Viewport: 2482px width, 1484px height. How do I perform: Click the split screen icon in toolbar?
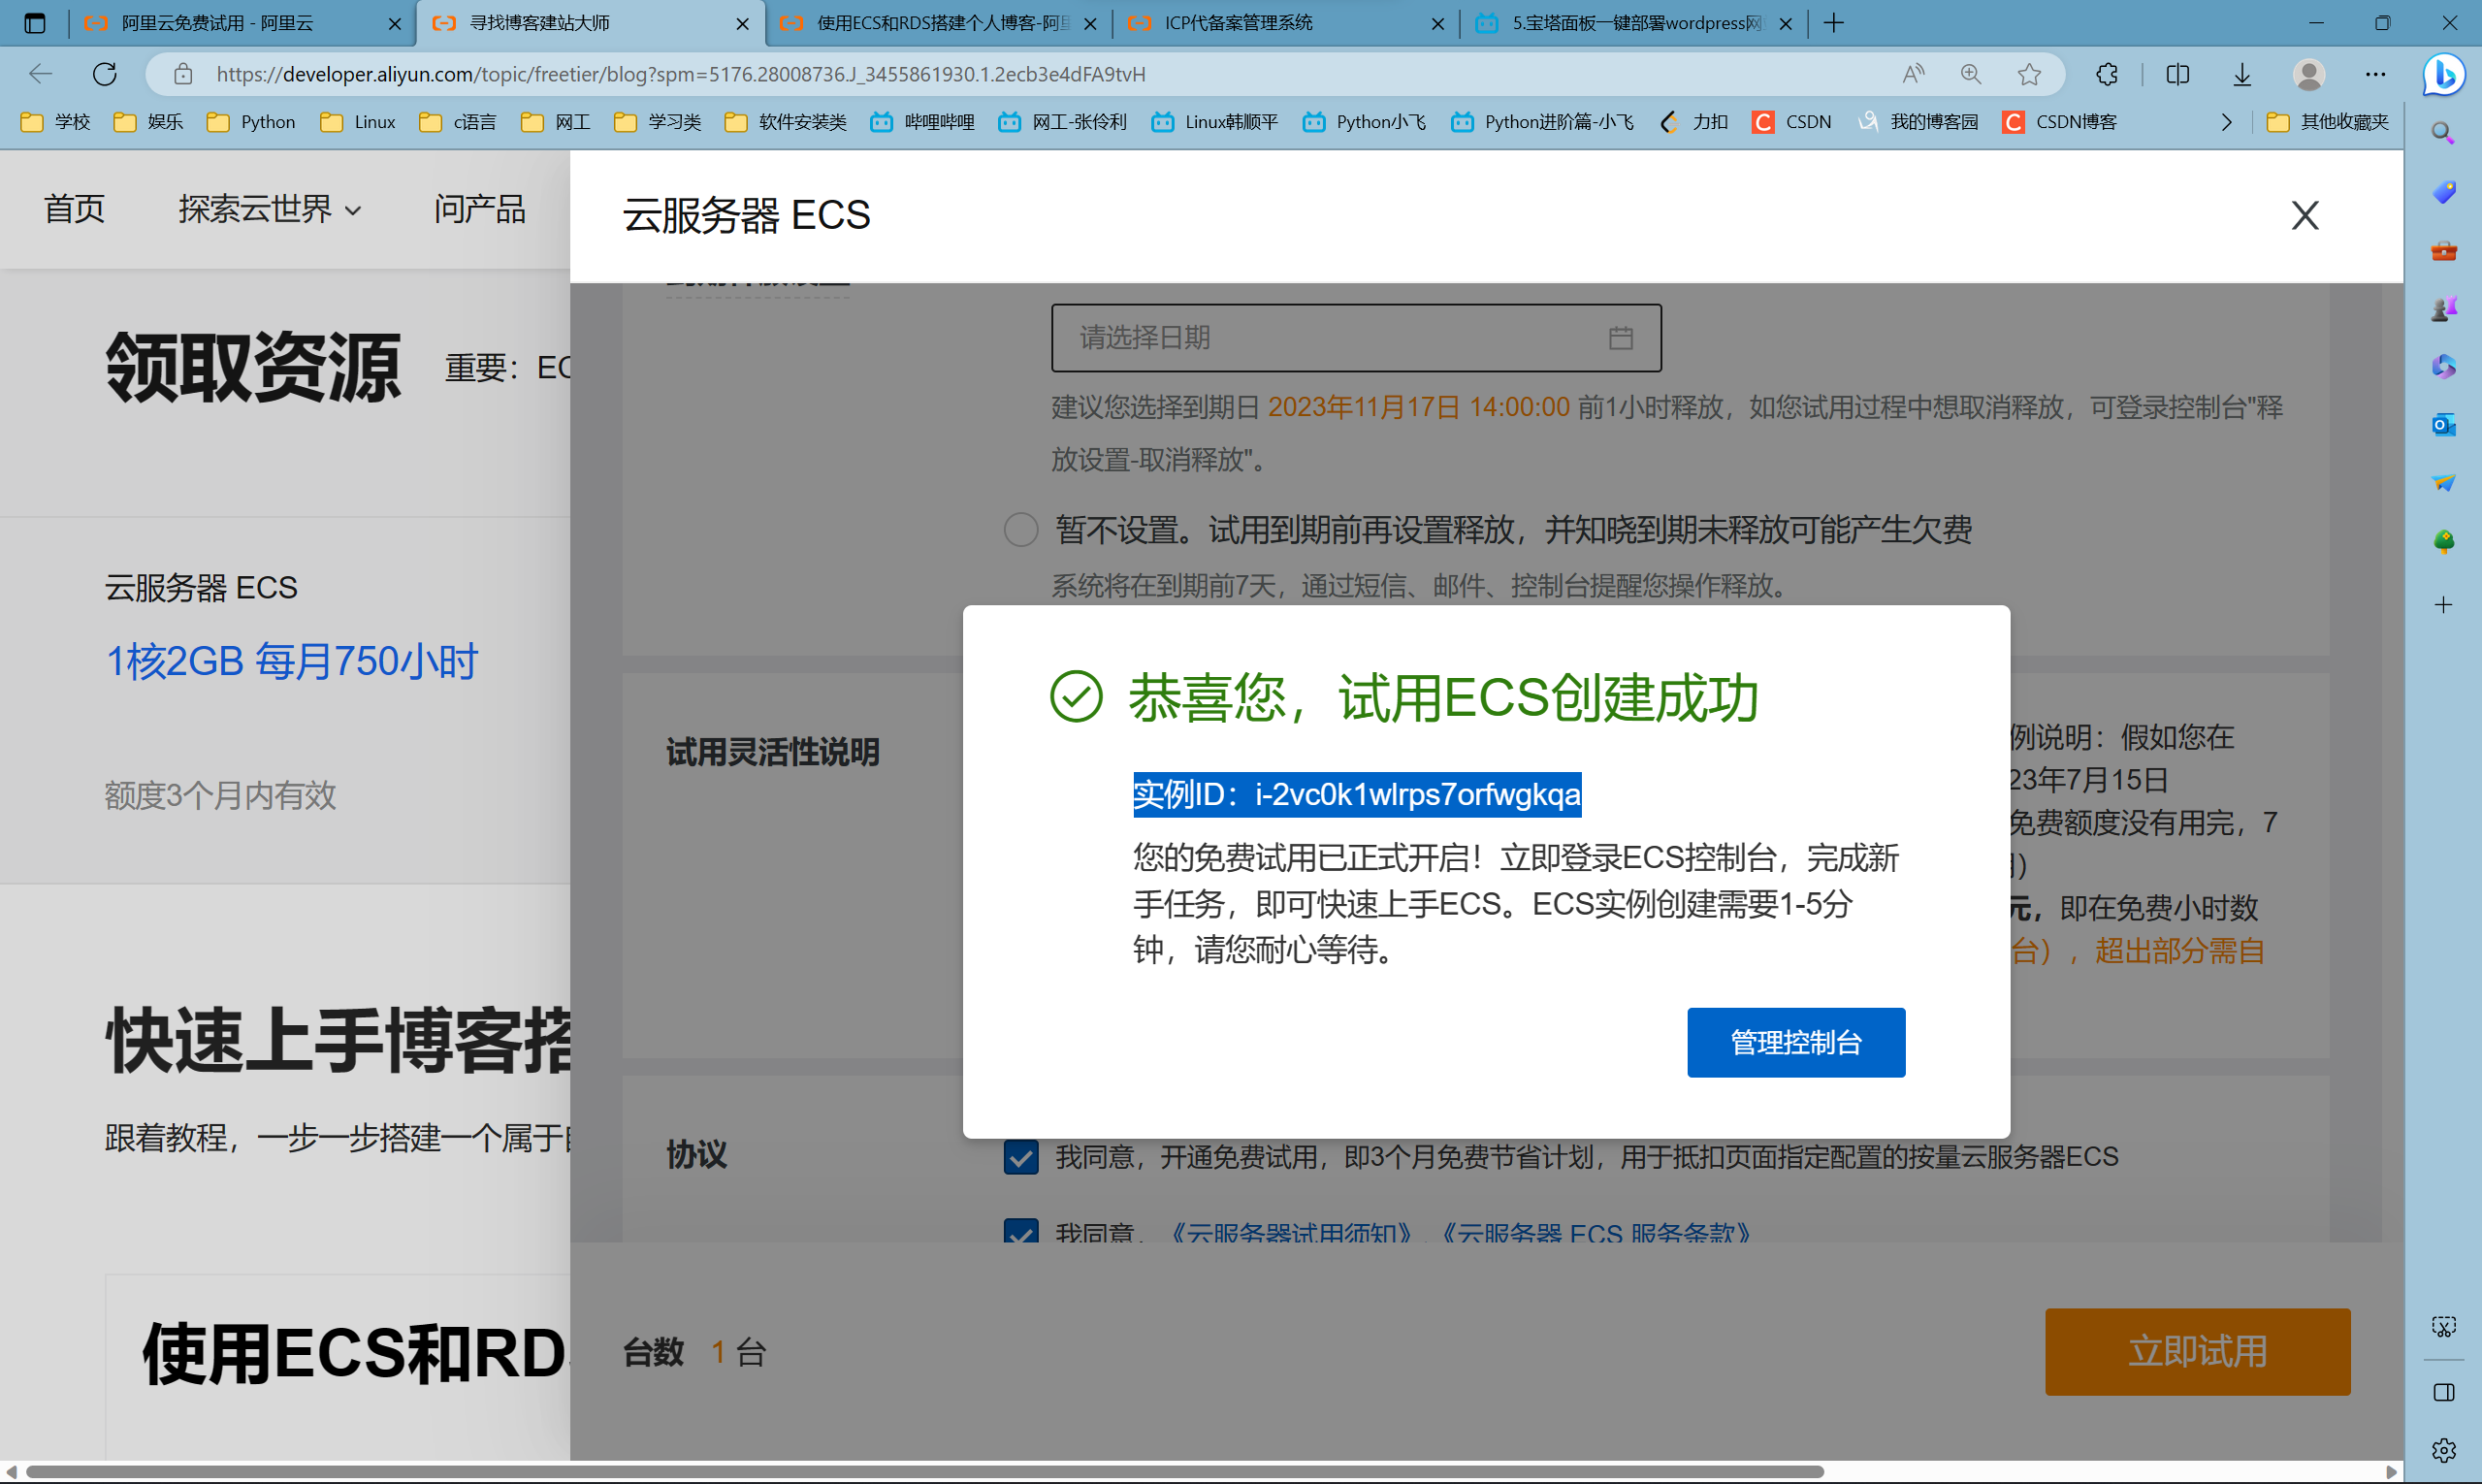click(2177, 74)
